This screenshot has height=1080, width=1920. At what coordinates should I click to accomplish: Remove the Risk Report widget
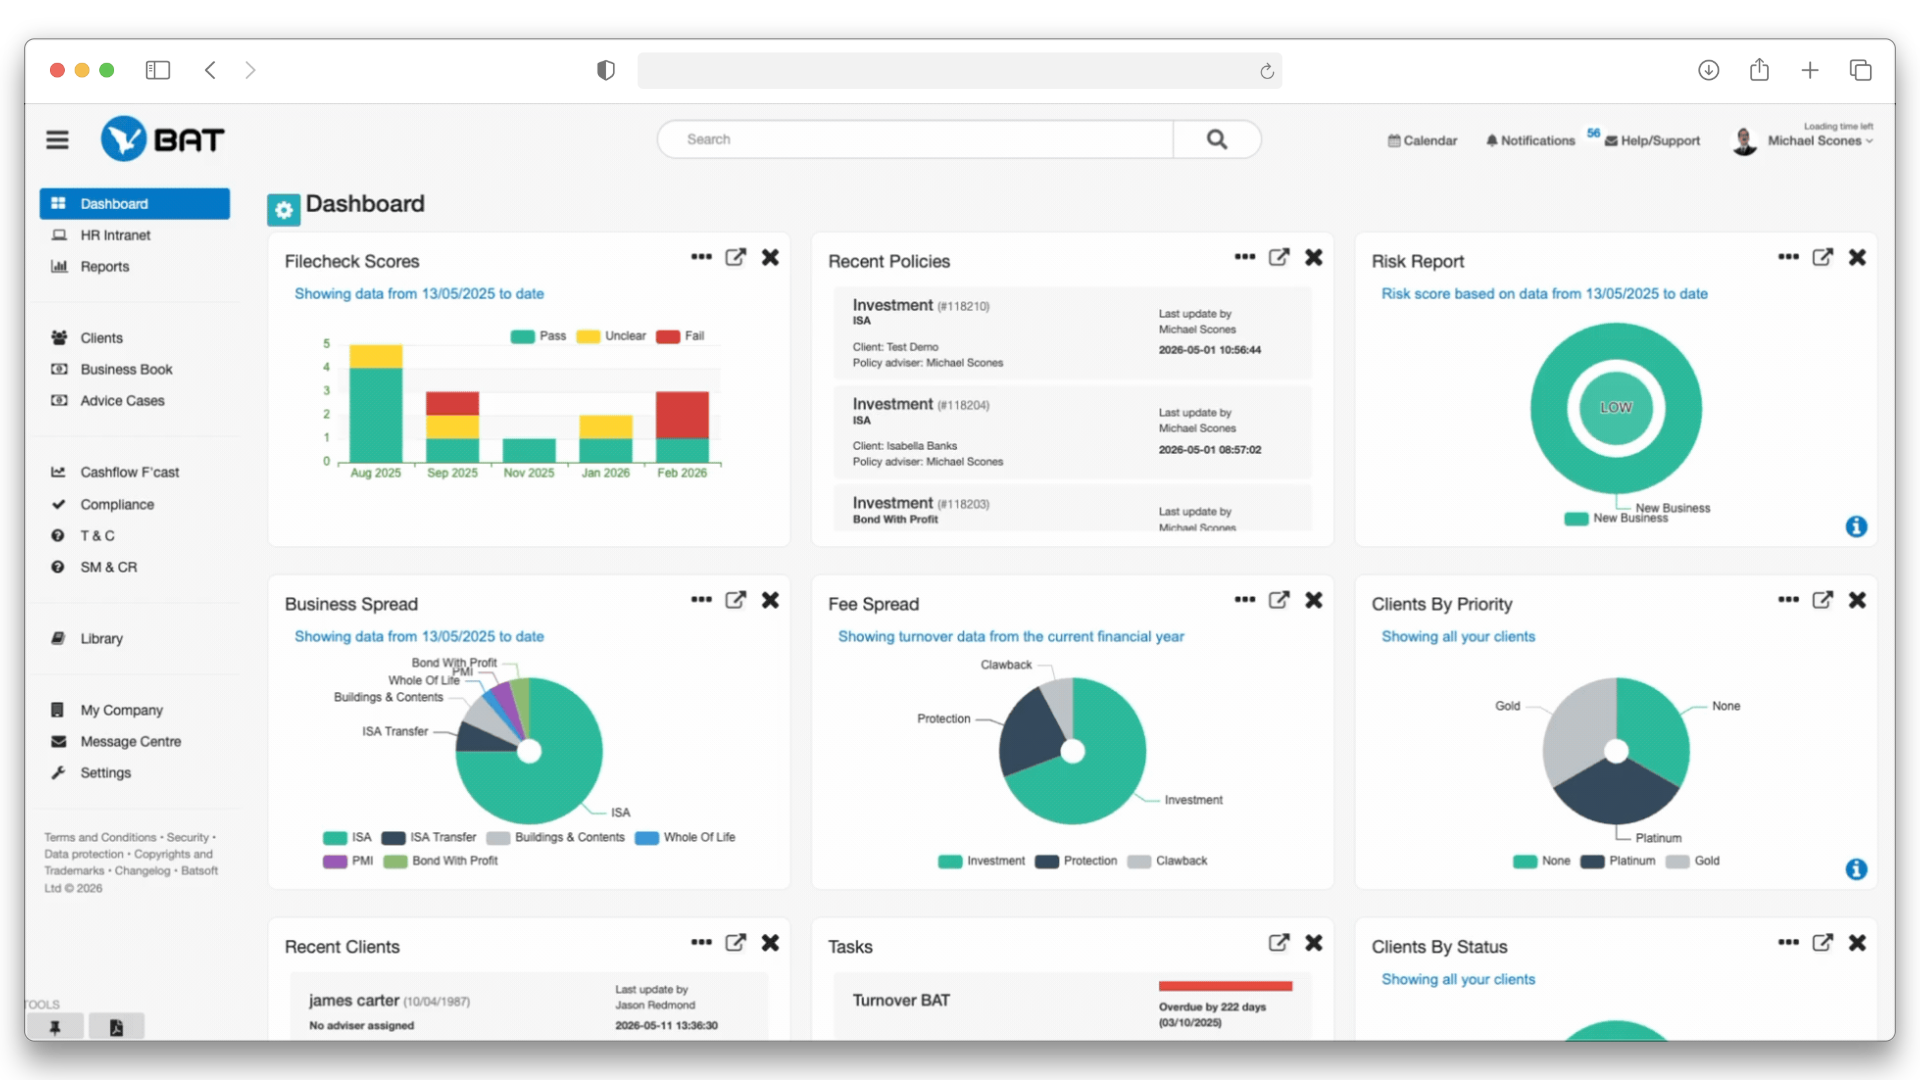click(1857, 257)
